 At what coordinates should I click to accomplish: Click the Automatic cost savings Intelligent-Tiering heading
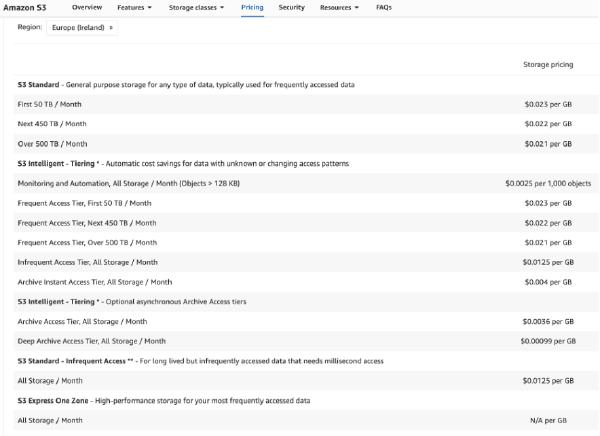[183, 163]
